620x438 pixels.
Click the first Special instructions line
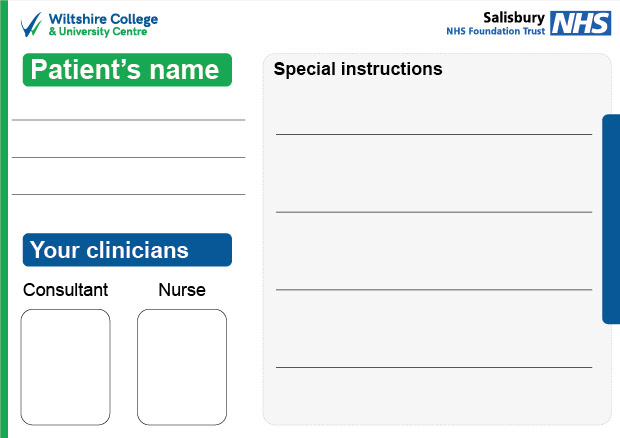click(x=434, y=134)
